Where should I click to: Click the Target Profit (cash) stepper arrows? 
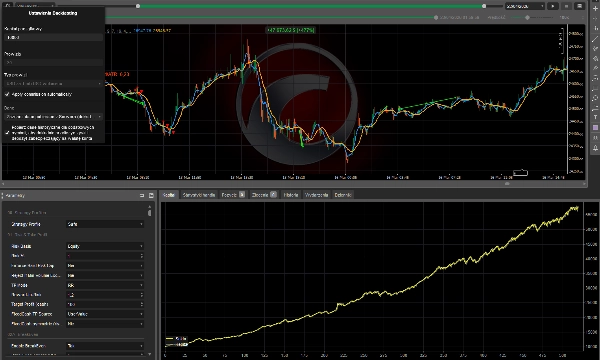pos(142,305)
